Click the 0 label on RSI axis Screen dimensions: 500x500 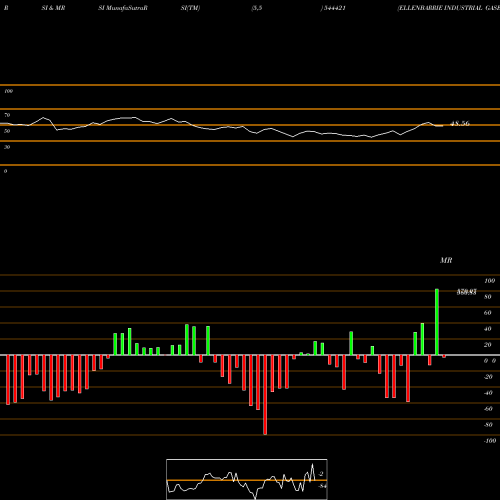5,171
